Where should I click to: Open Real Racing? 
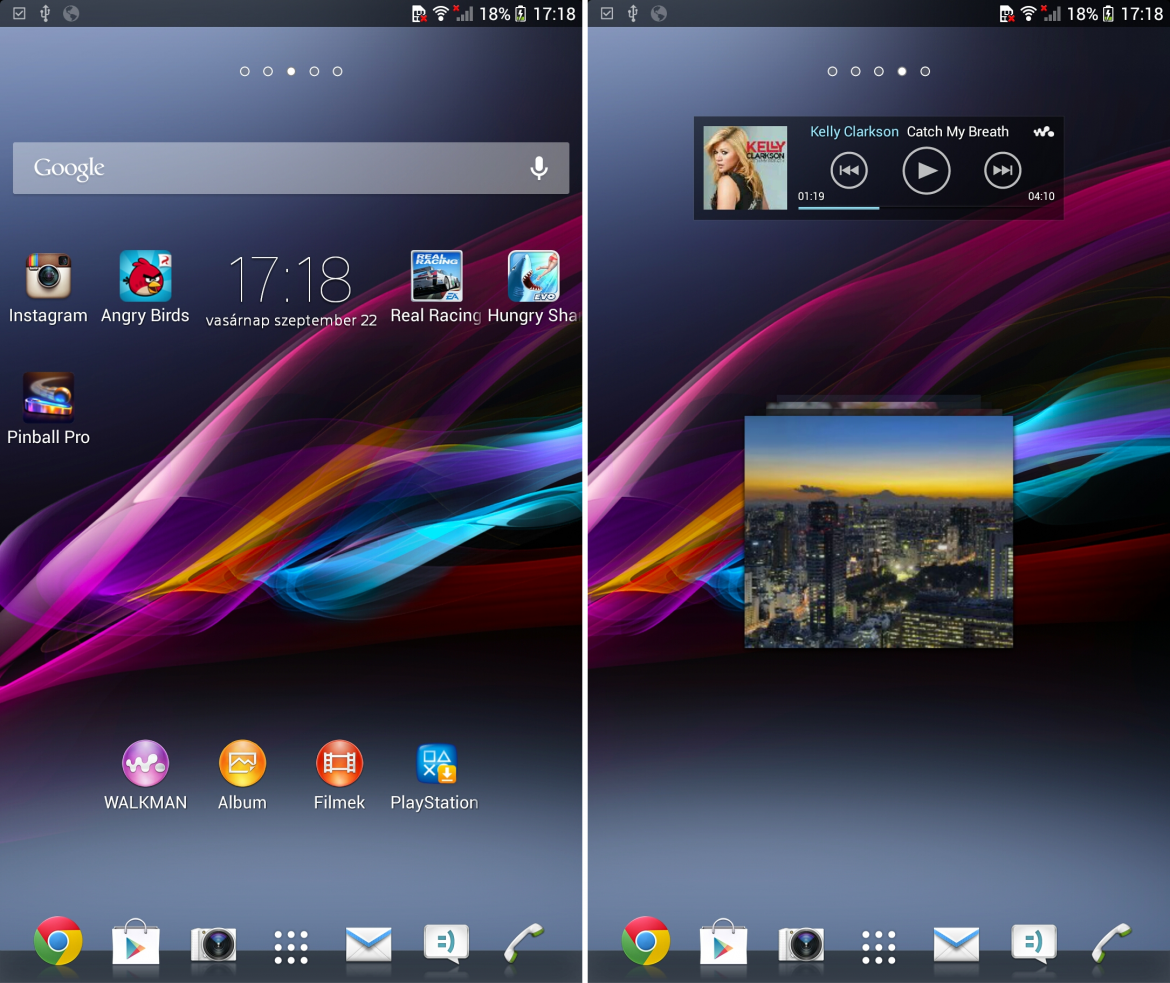[x=435, y=277]
